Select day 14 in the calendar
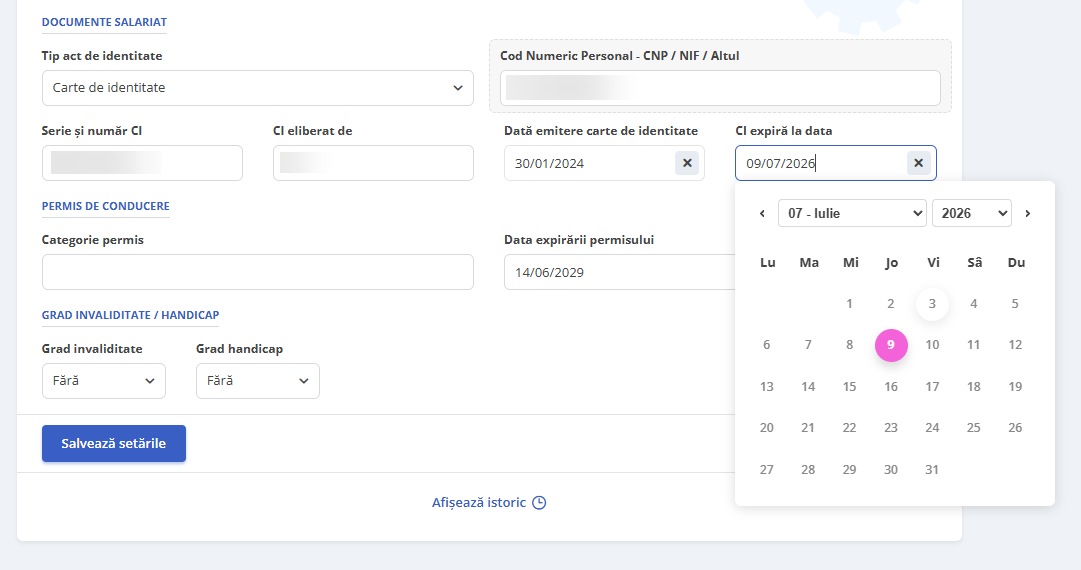 click(808, 387)
